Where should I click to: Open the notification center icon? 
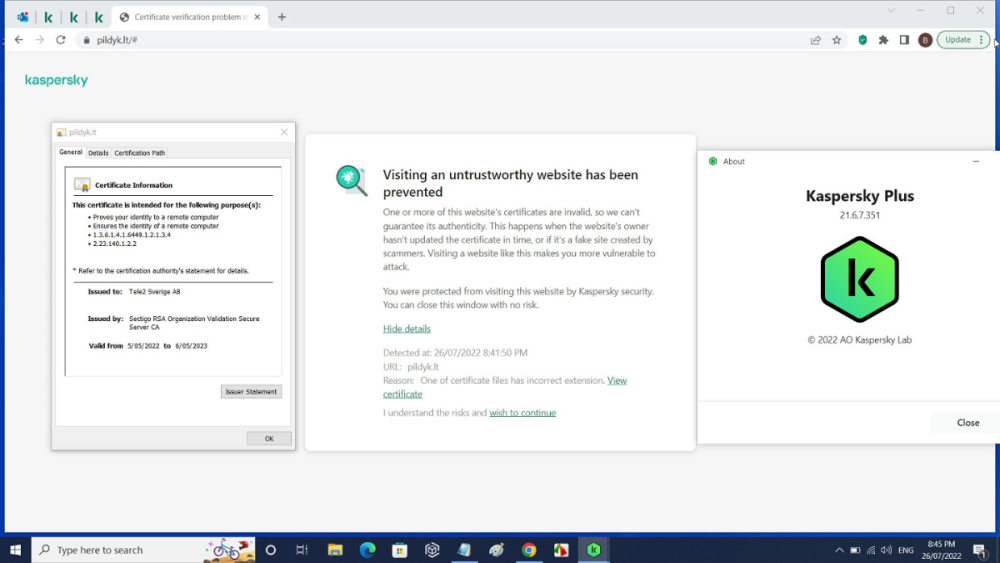point(980,550)
